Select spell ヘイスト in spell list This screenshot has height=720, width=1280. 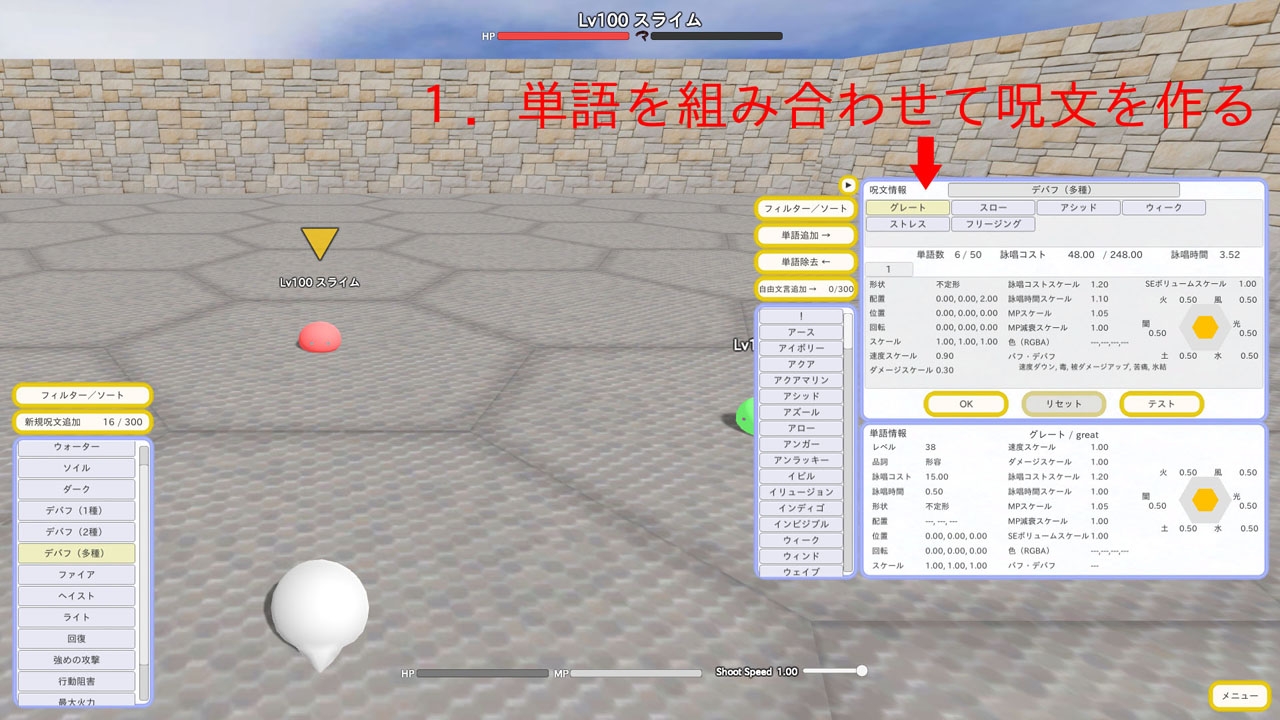coord(77,596)
